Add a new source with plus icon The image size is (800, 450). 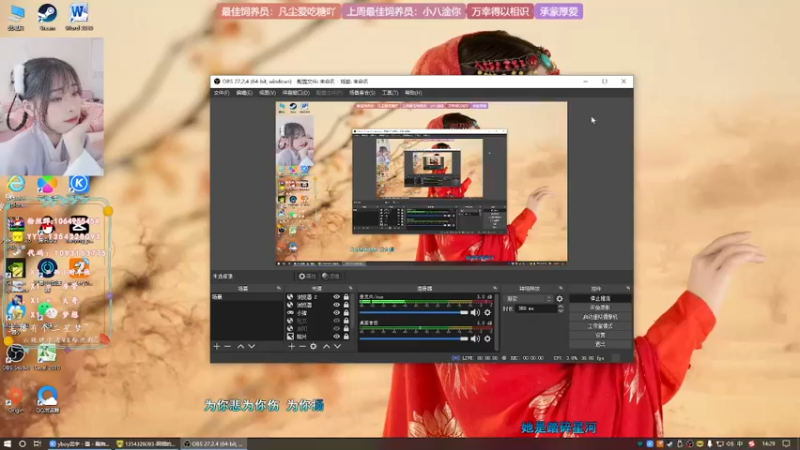[x=291, y=346]
